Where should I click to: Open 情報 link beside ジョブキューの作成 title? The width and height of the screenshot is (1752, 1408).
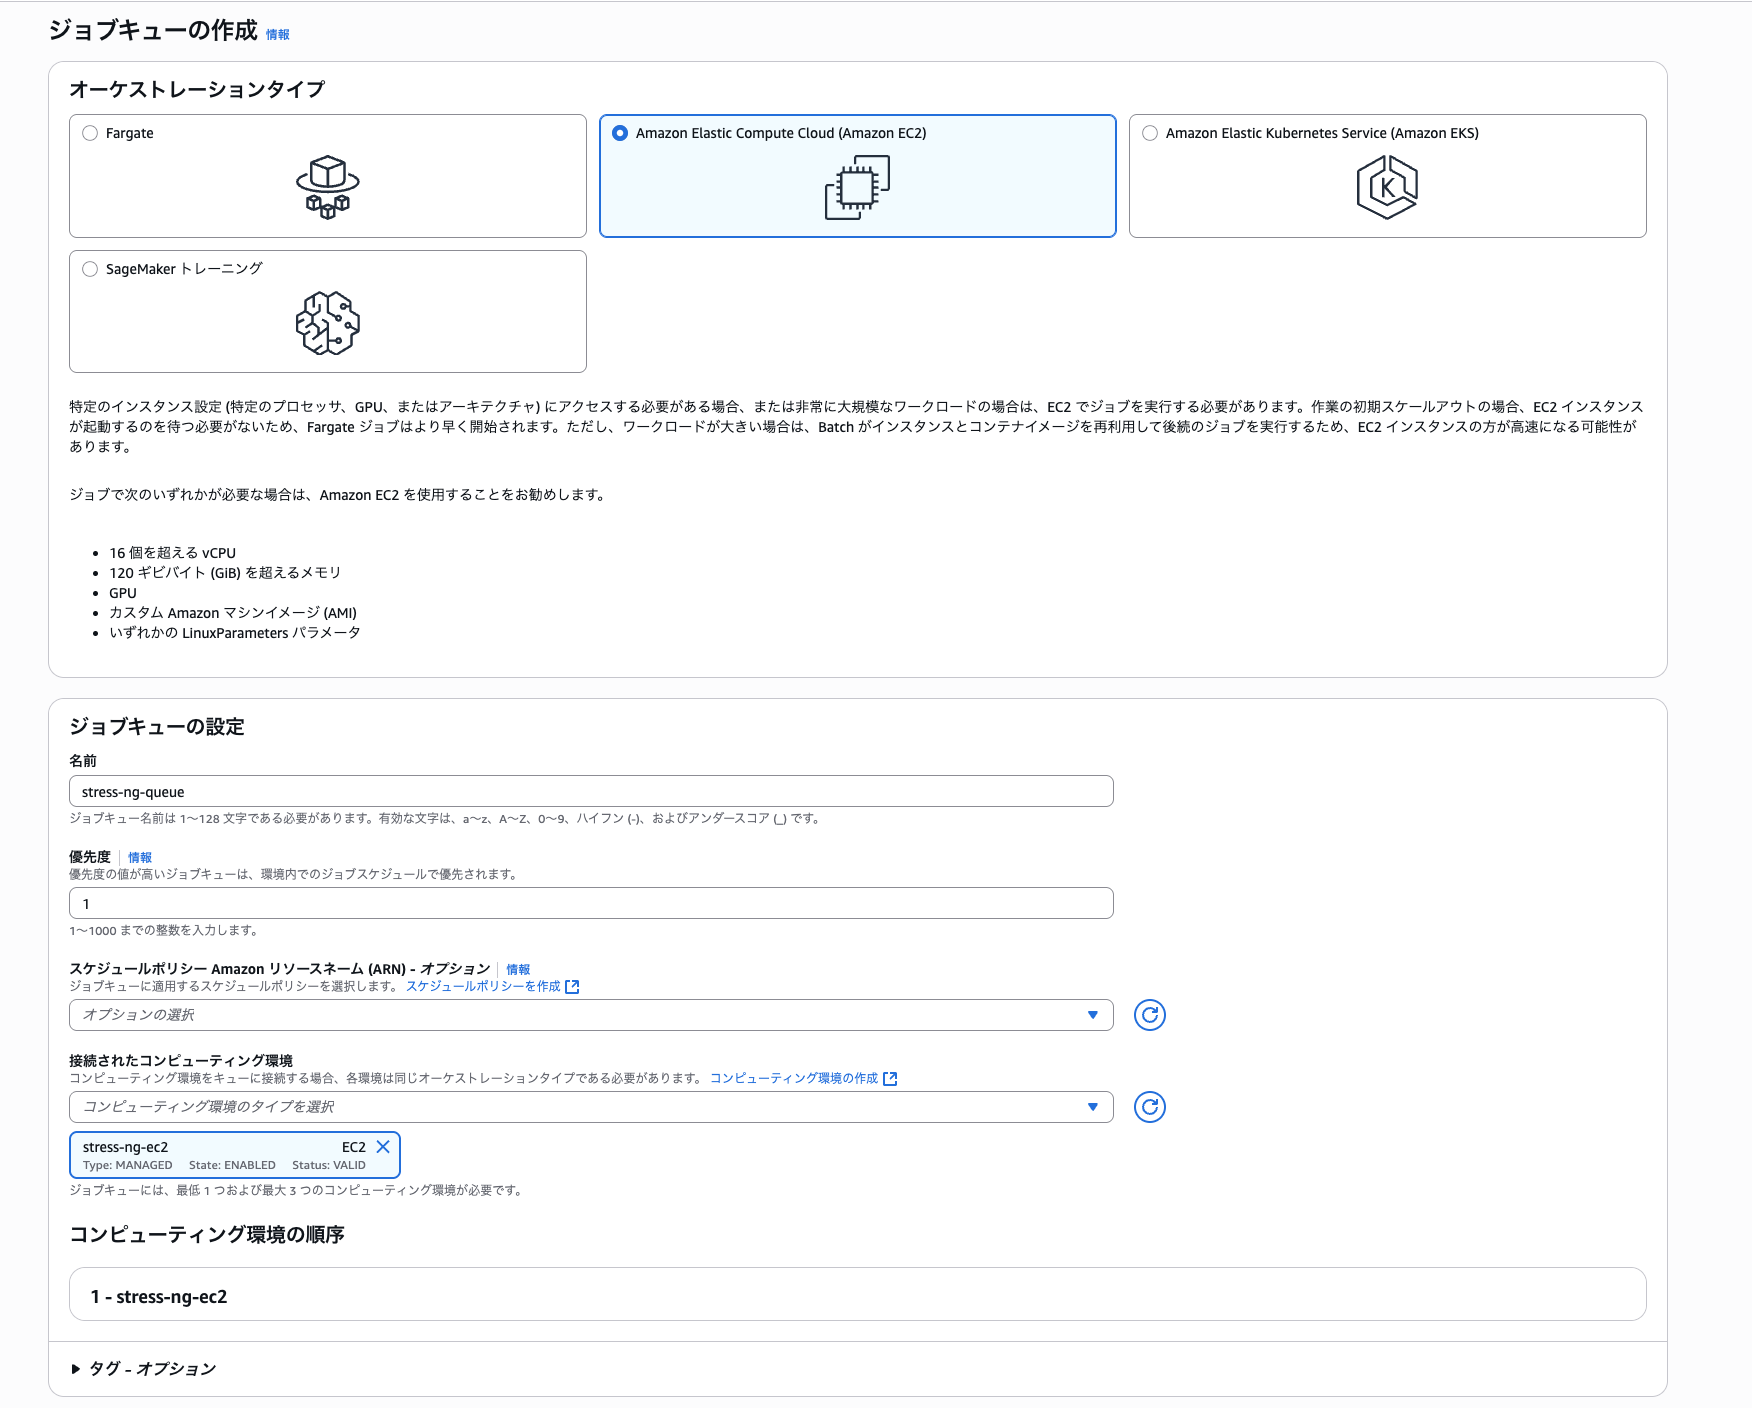pos(278,34)
